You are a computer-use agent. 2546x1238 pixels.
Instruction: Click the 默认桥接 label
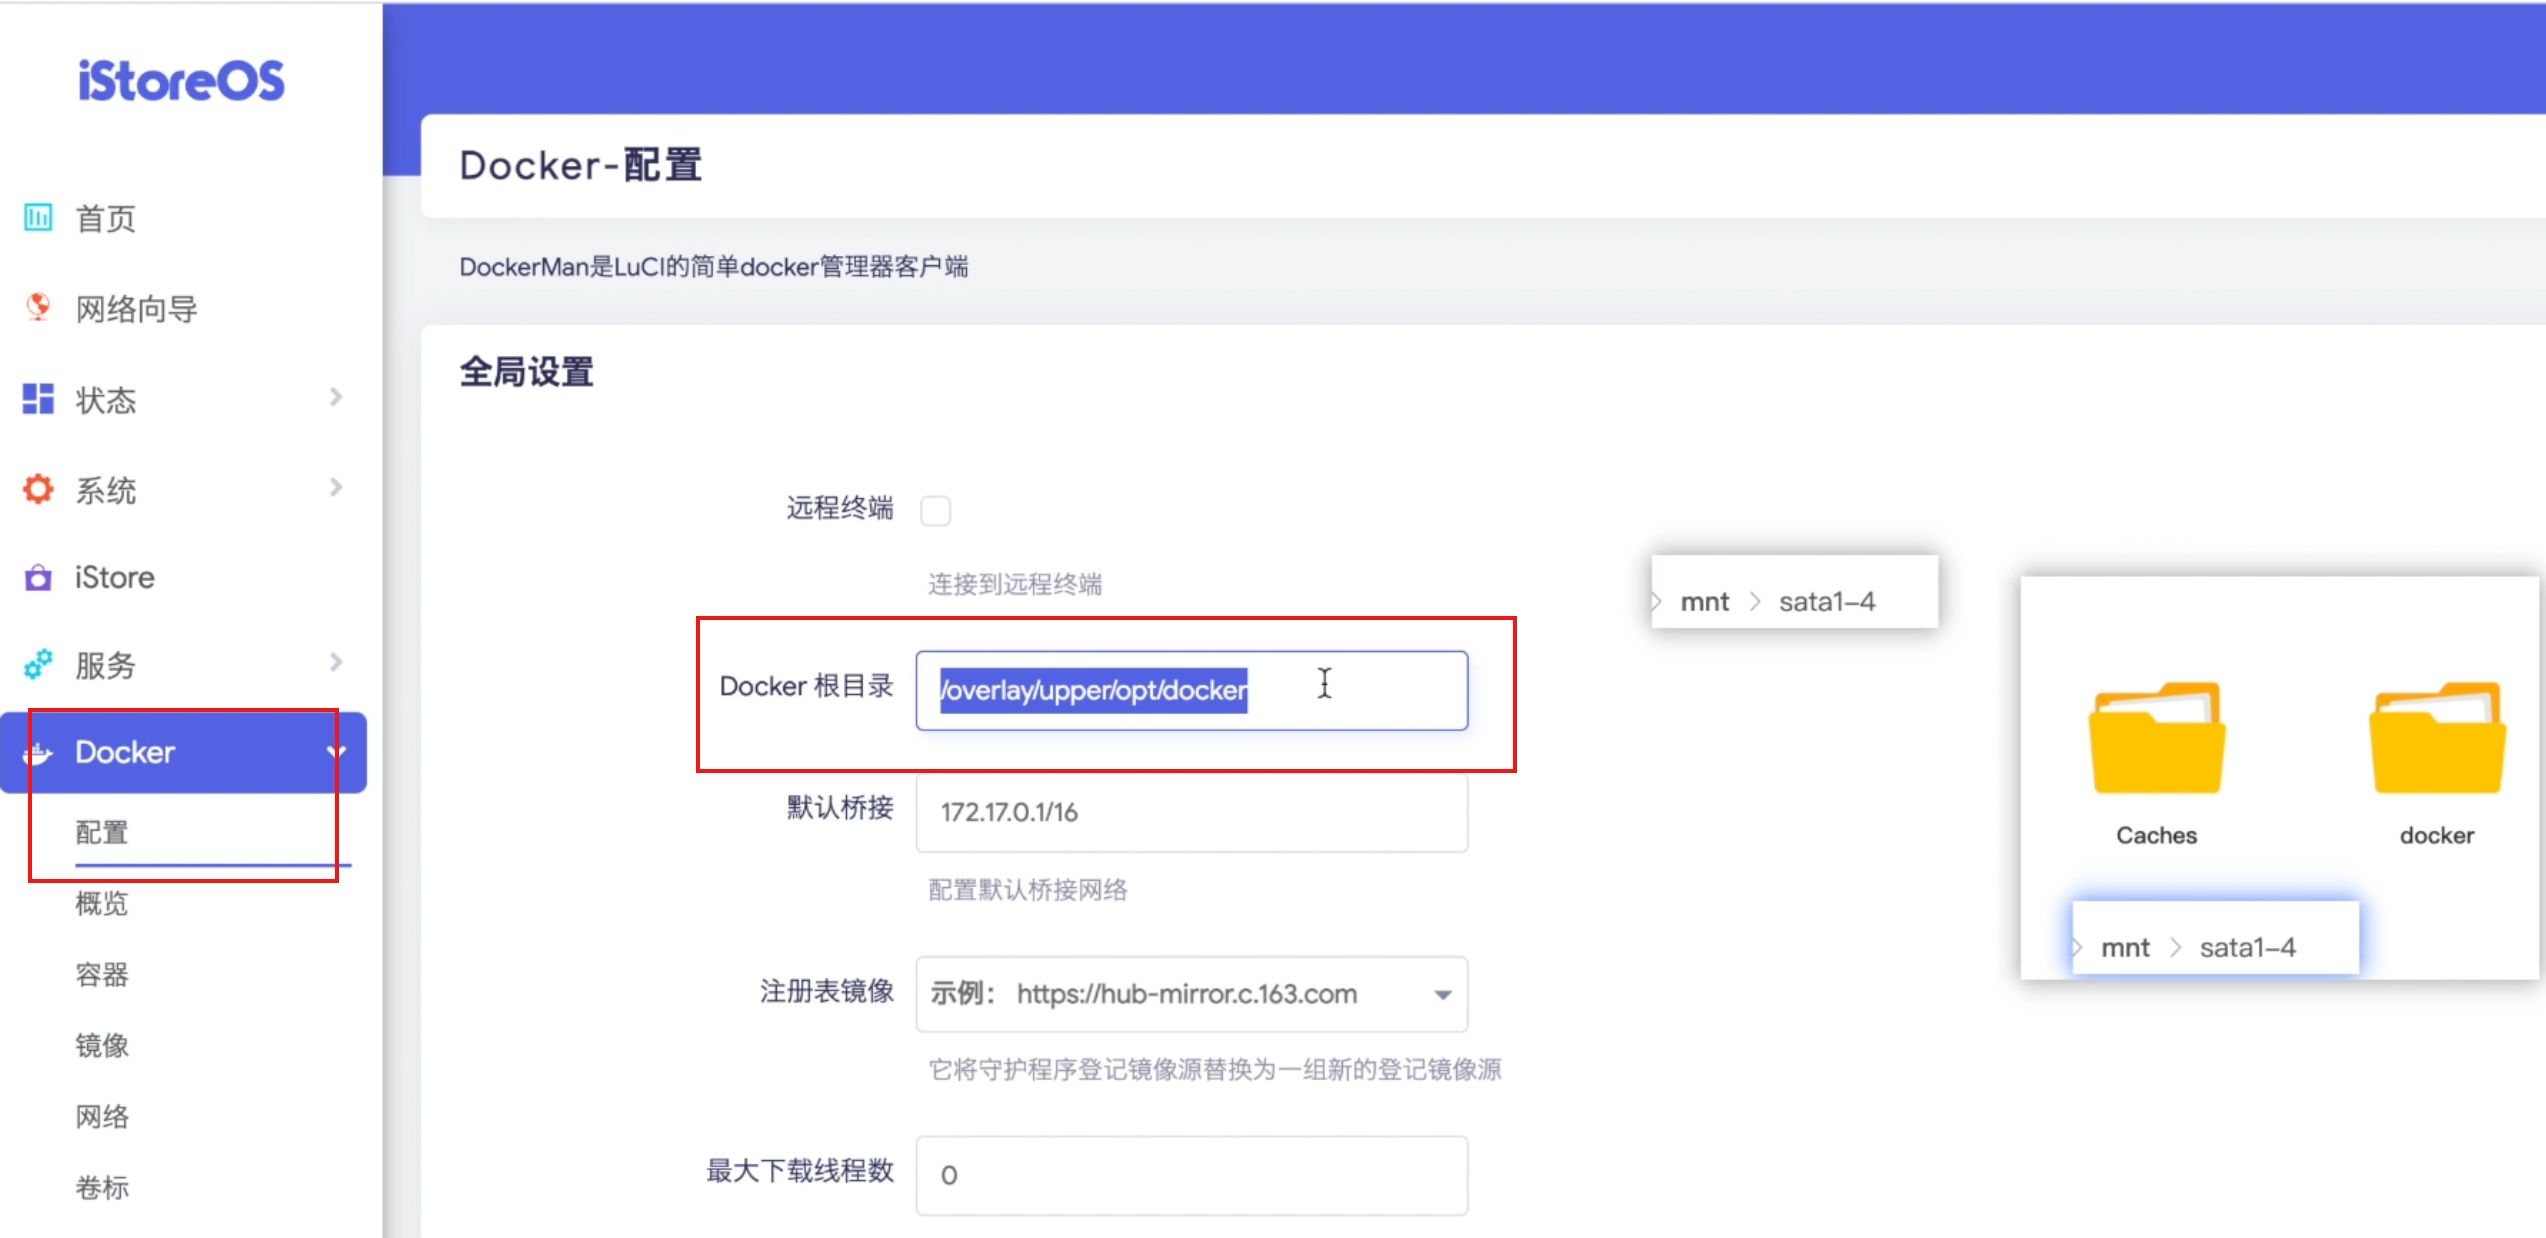coord(840,807)
